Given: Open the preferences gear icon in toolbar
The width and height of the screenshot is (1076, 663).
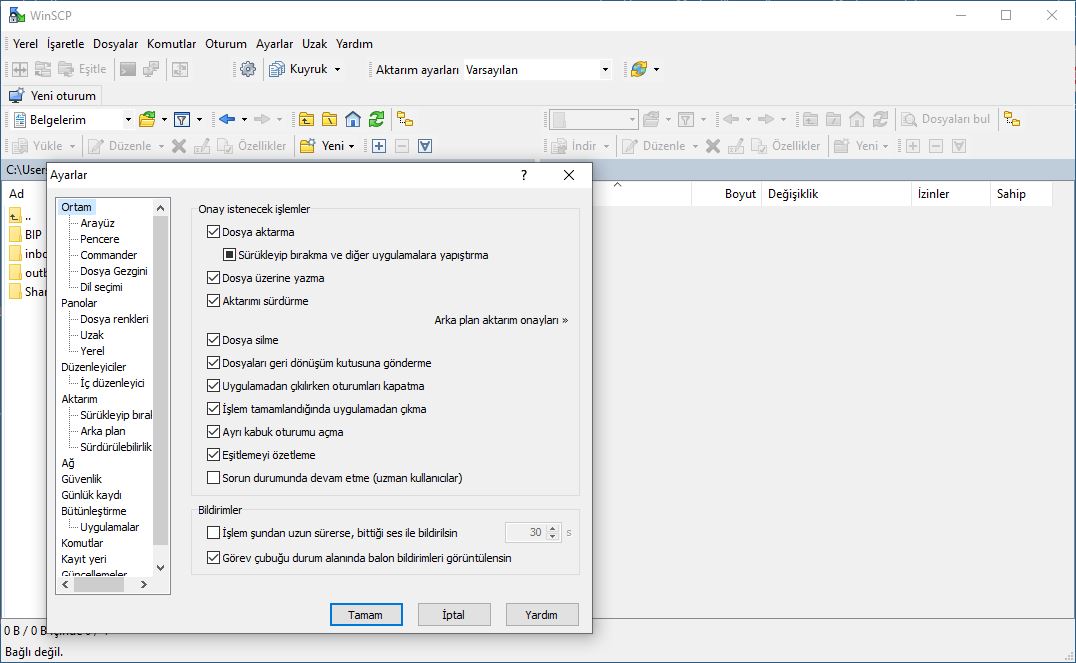Looking at the screenshot, I should [x=248, y=69].
